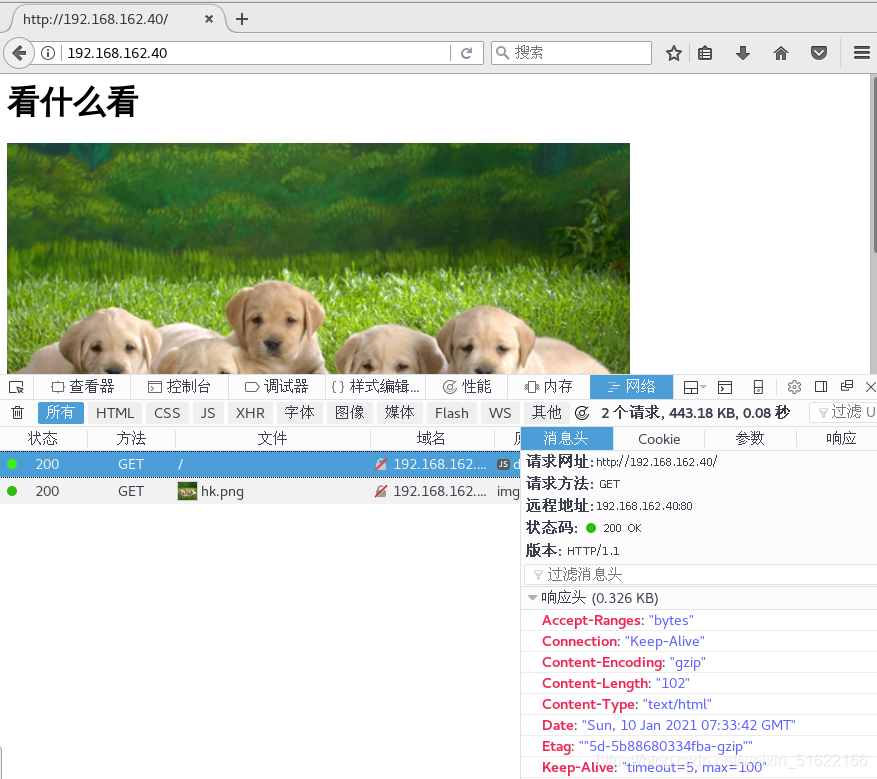Viewport: 877px width, 779px height.
Task: Filter requests by 字体 fonts
Action: tap(299, 413)
